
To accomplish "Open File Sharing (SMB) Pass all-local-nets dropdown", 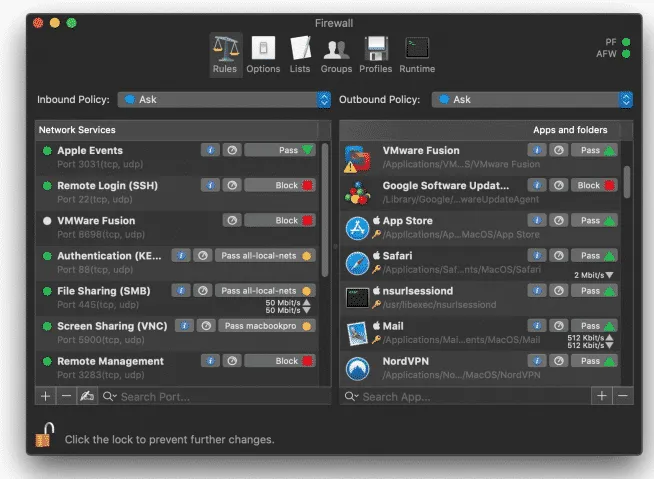I will [x=265, y=291].
